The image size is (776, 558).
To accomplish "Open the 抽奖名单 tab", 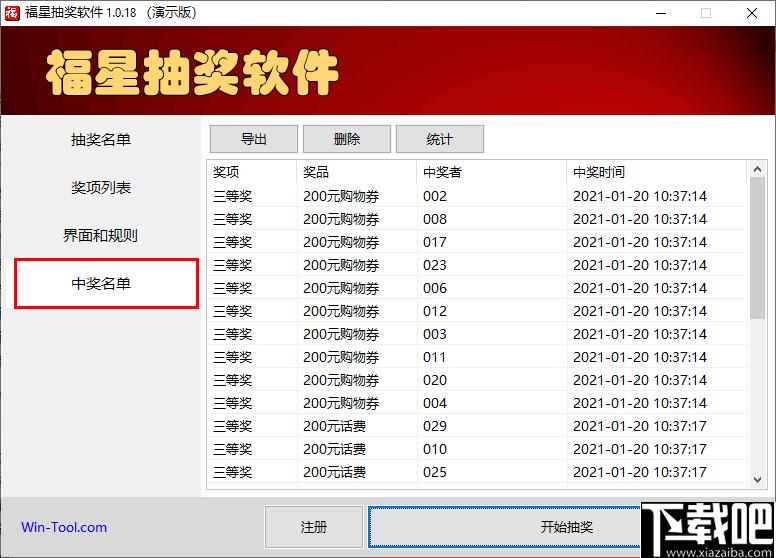I will (x=101, y=140).
